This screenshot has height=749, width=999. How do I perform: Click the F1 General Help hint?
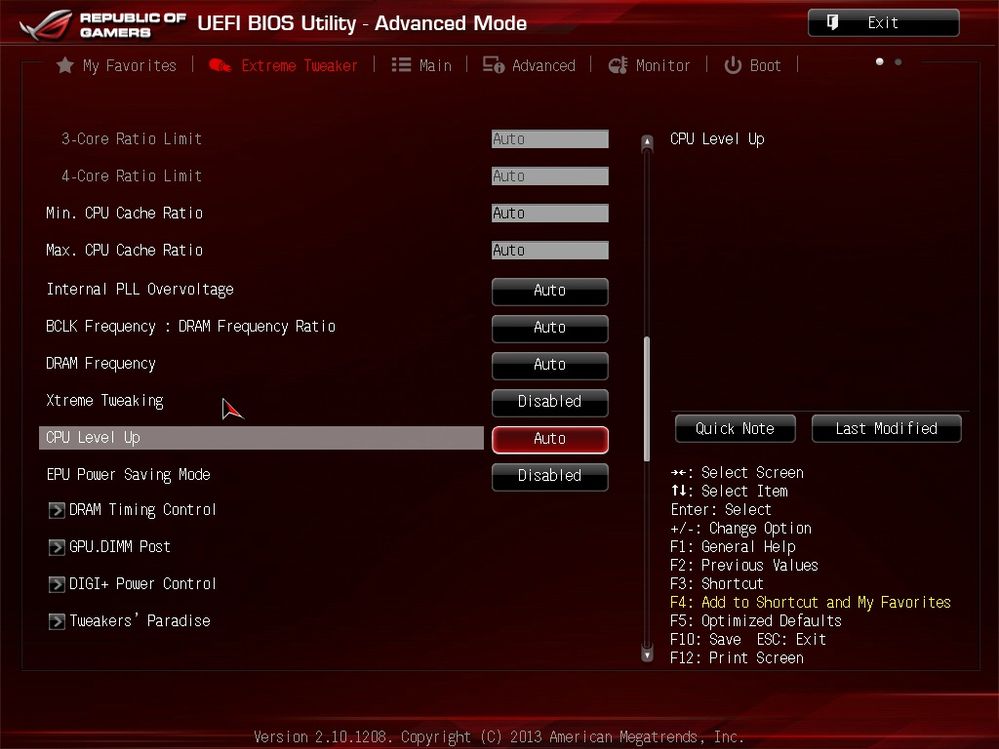tap(733, 547)
